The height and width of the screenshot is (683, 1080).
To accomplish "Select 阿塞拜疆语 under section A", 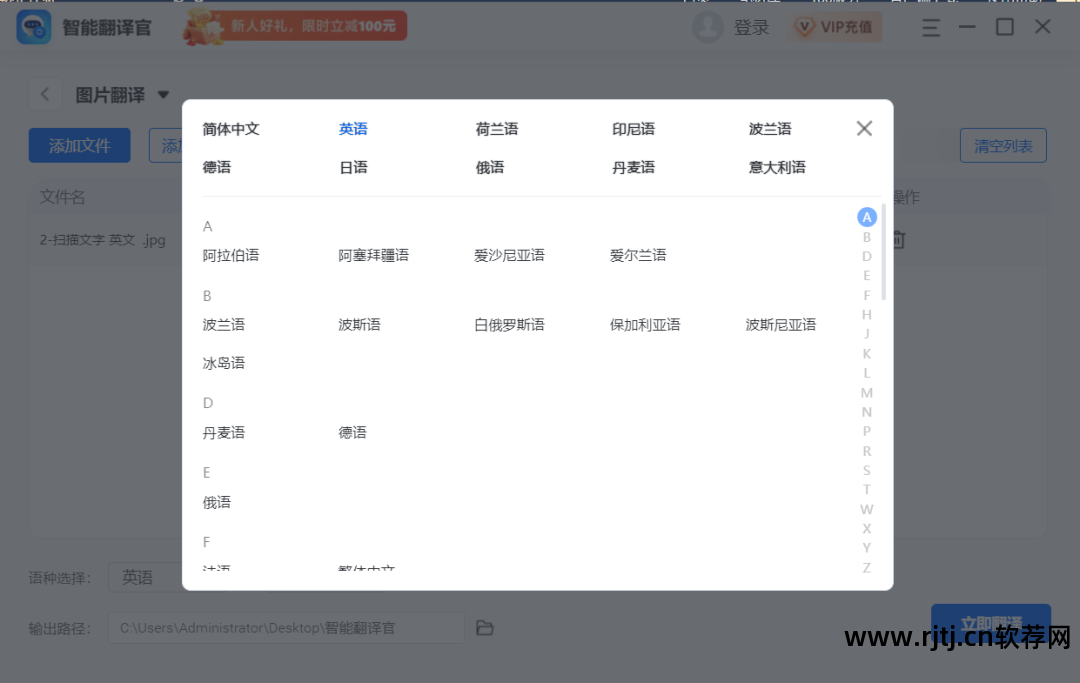I will (x=373, y=255).
